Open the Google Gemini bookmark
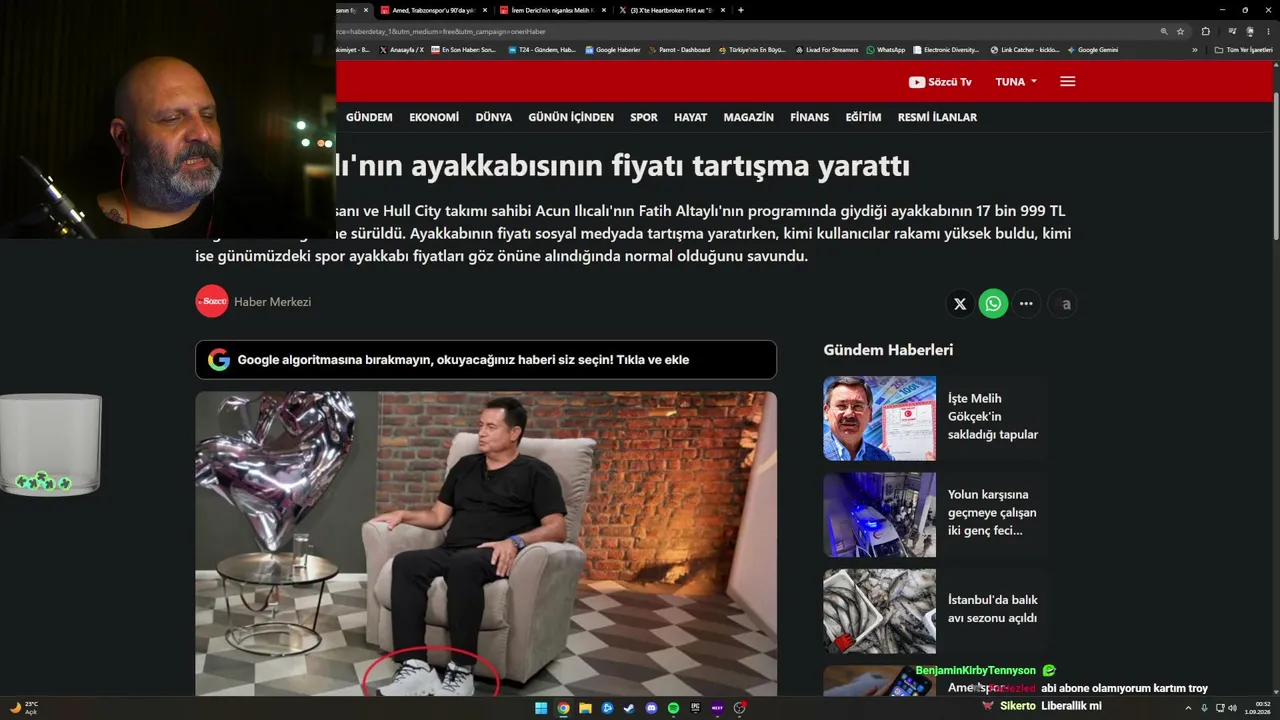This screenshot has width=1280, height=720. point(1093,50)
